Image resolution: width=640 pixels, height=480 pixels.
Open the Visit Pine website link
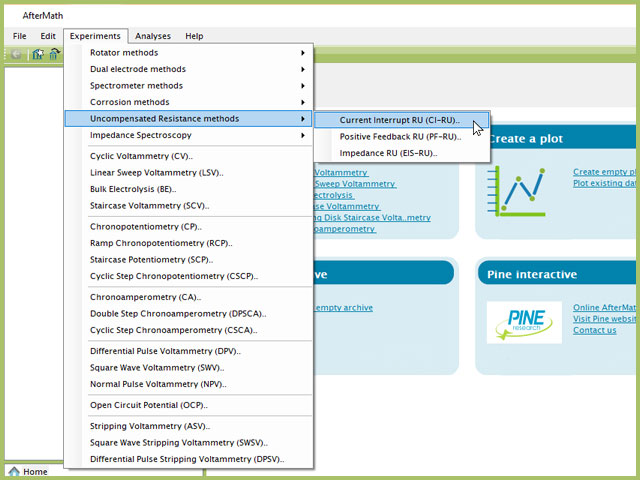click(604, 319)
